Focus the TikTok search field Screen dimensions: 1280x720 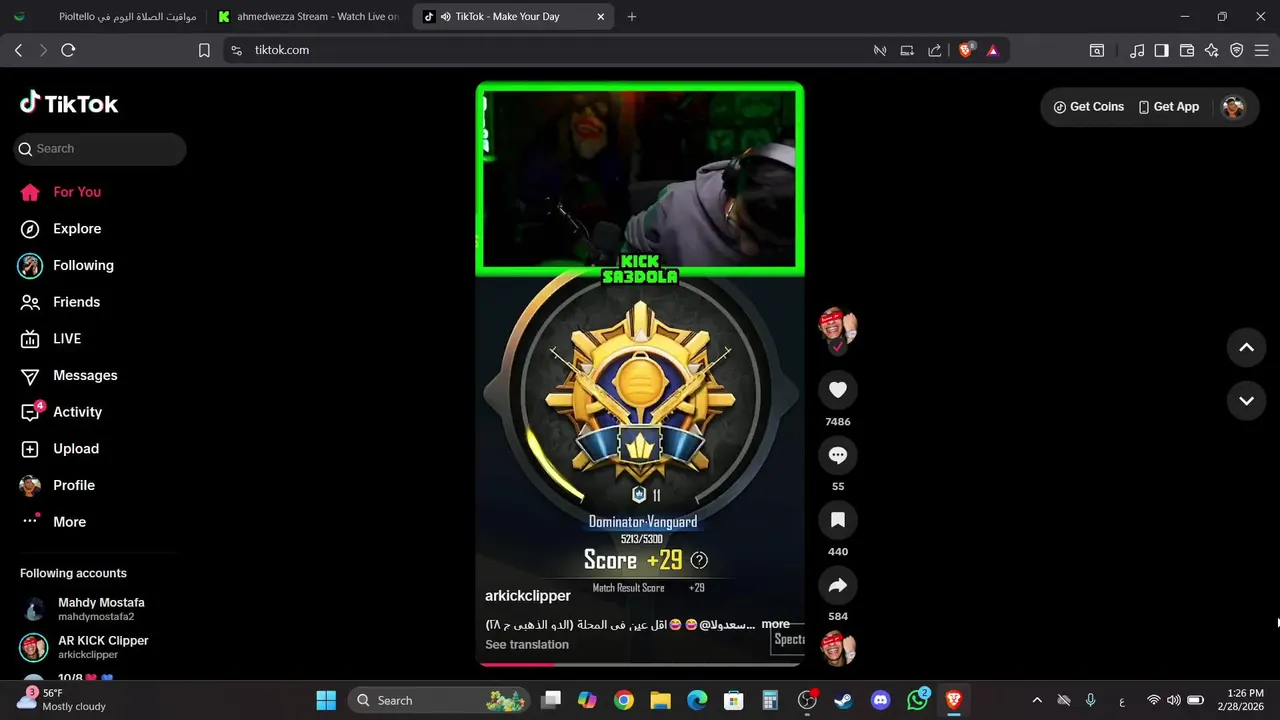tap(100, 149)
